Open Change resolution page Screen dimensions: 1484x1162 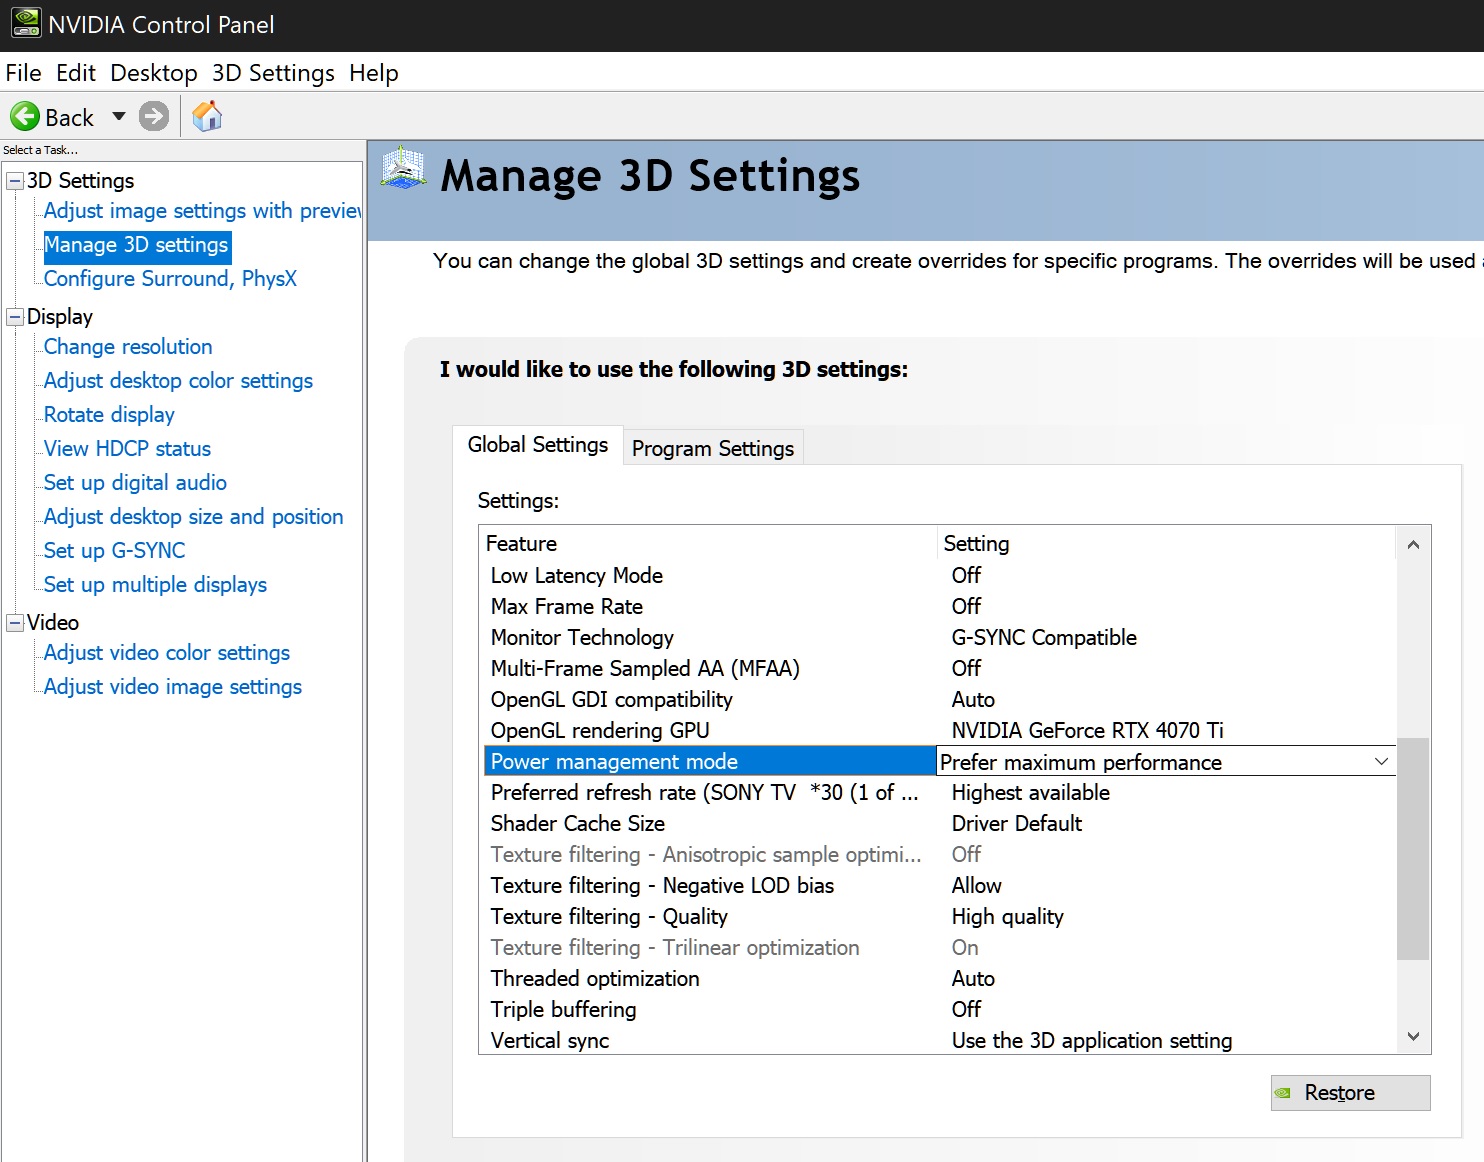128,347
